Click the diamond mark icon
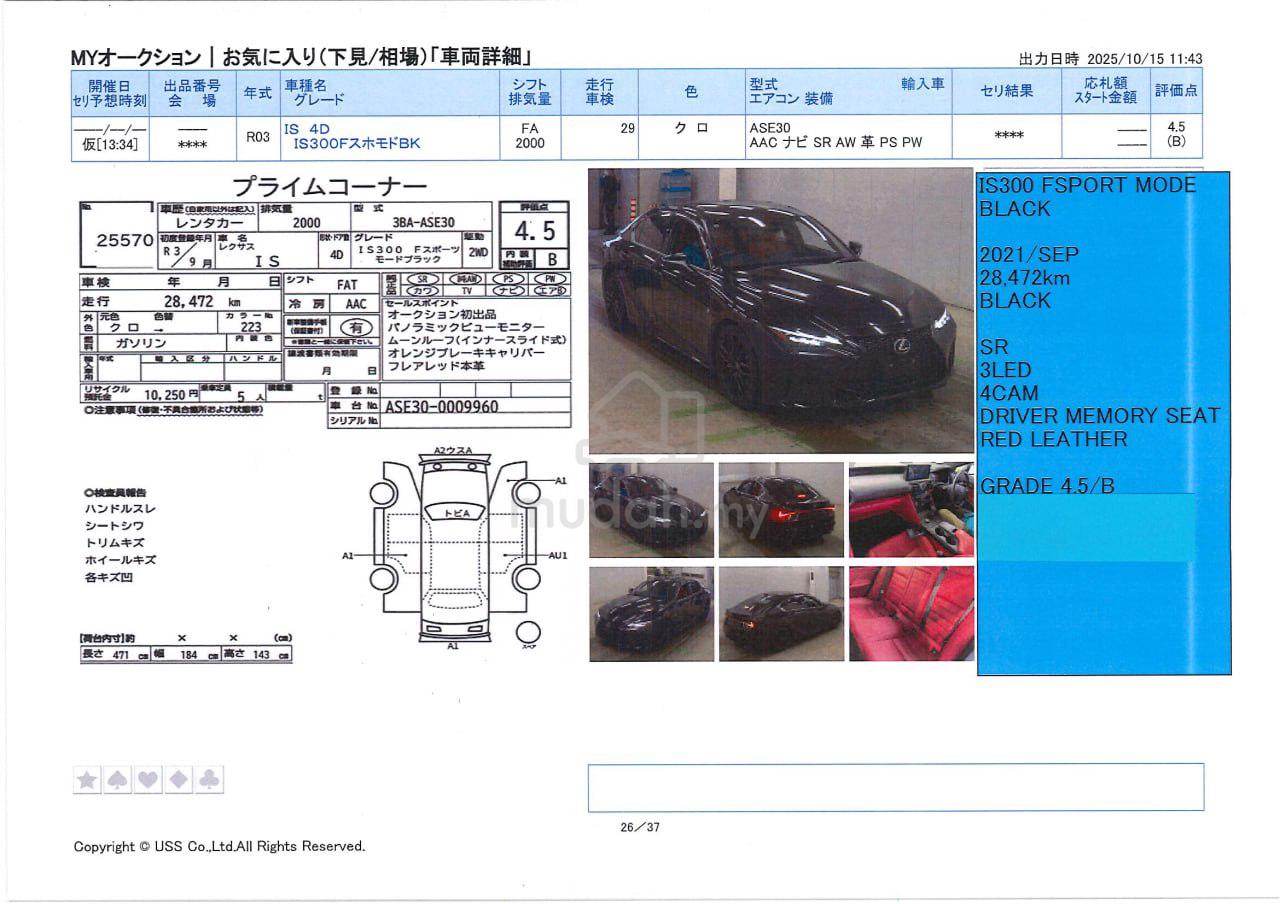The image size is (1280, 904). coord(179,780)
